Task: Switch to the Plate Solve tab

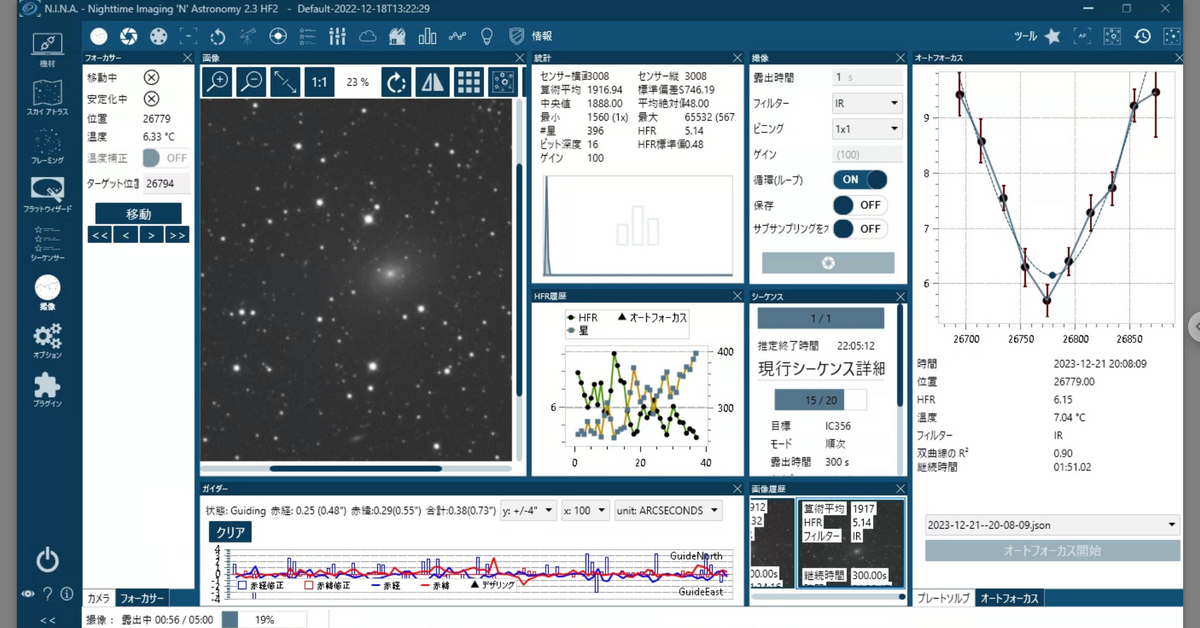Action: 944,598
